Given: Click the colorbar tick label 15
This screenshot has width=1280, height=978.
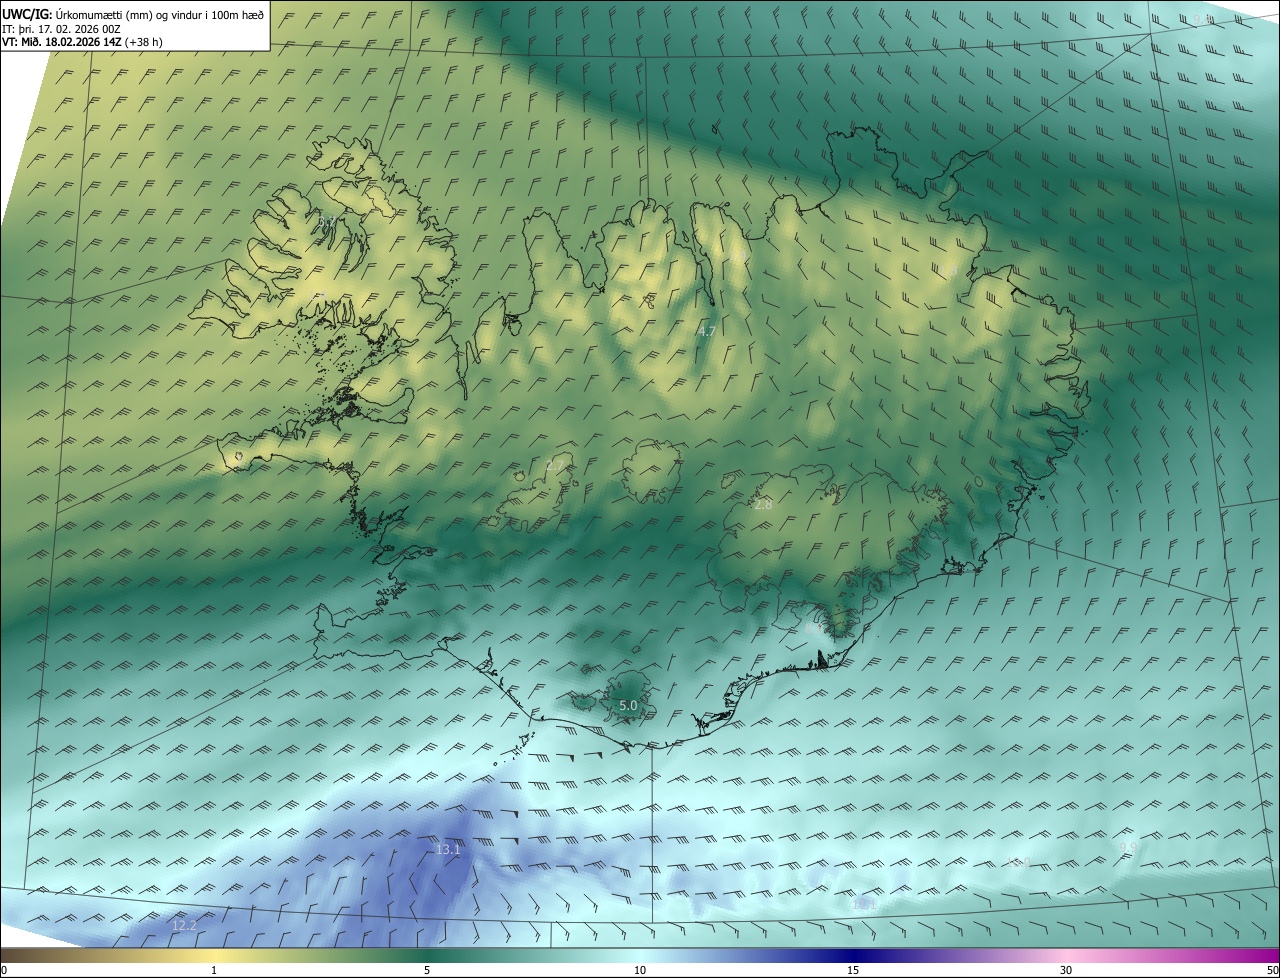Looking at the screenshot, I should (853, 970).
